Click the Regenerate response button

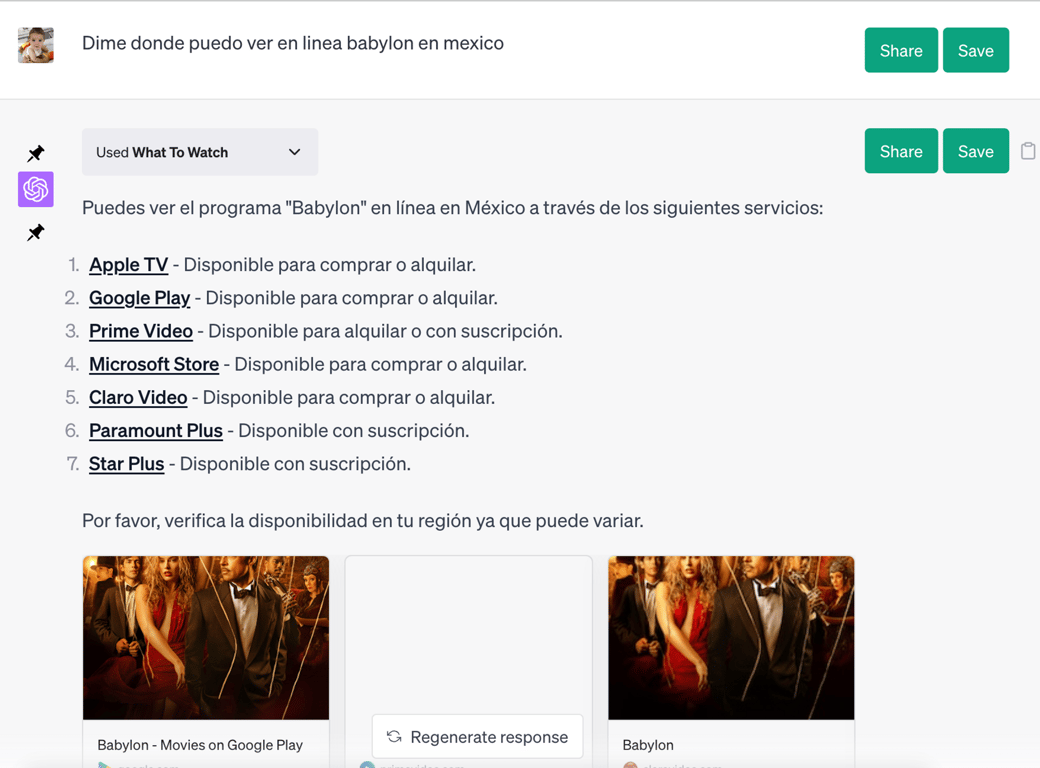pos(478,737)
